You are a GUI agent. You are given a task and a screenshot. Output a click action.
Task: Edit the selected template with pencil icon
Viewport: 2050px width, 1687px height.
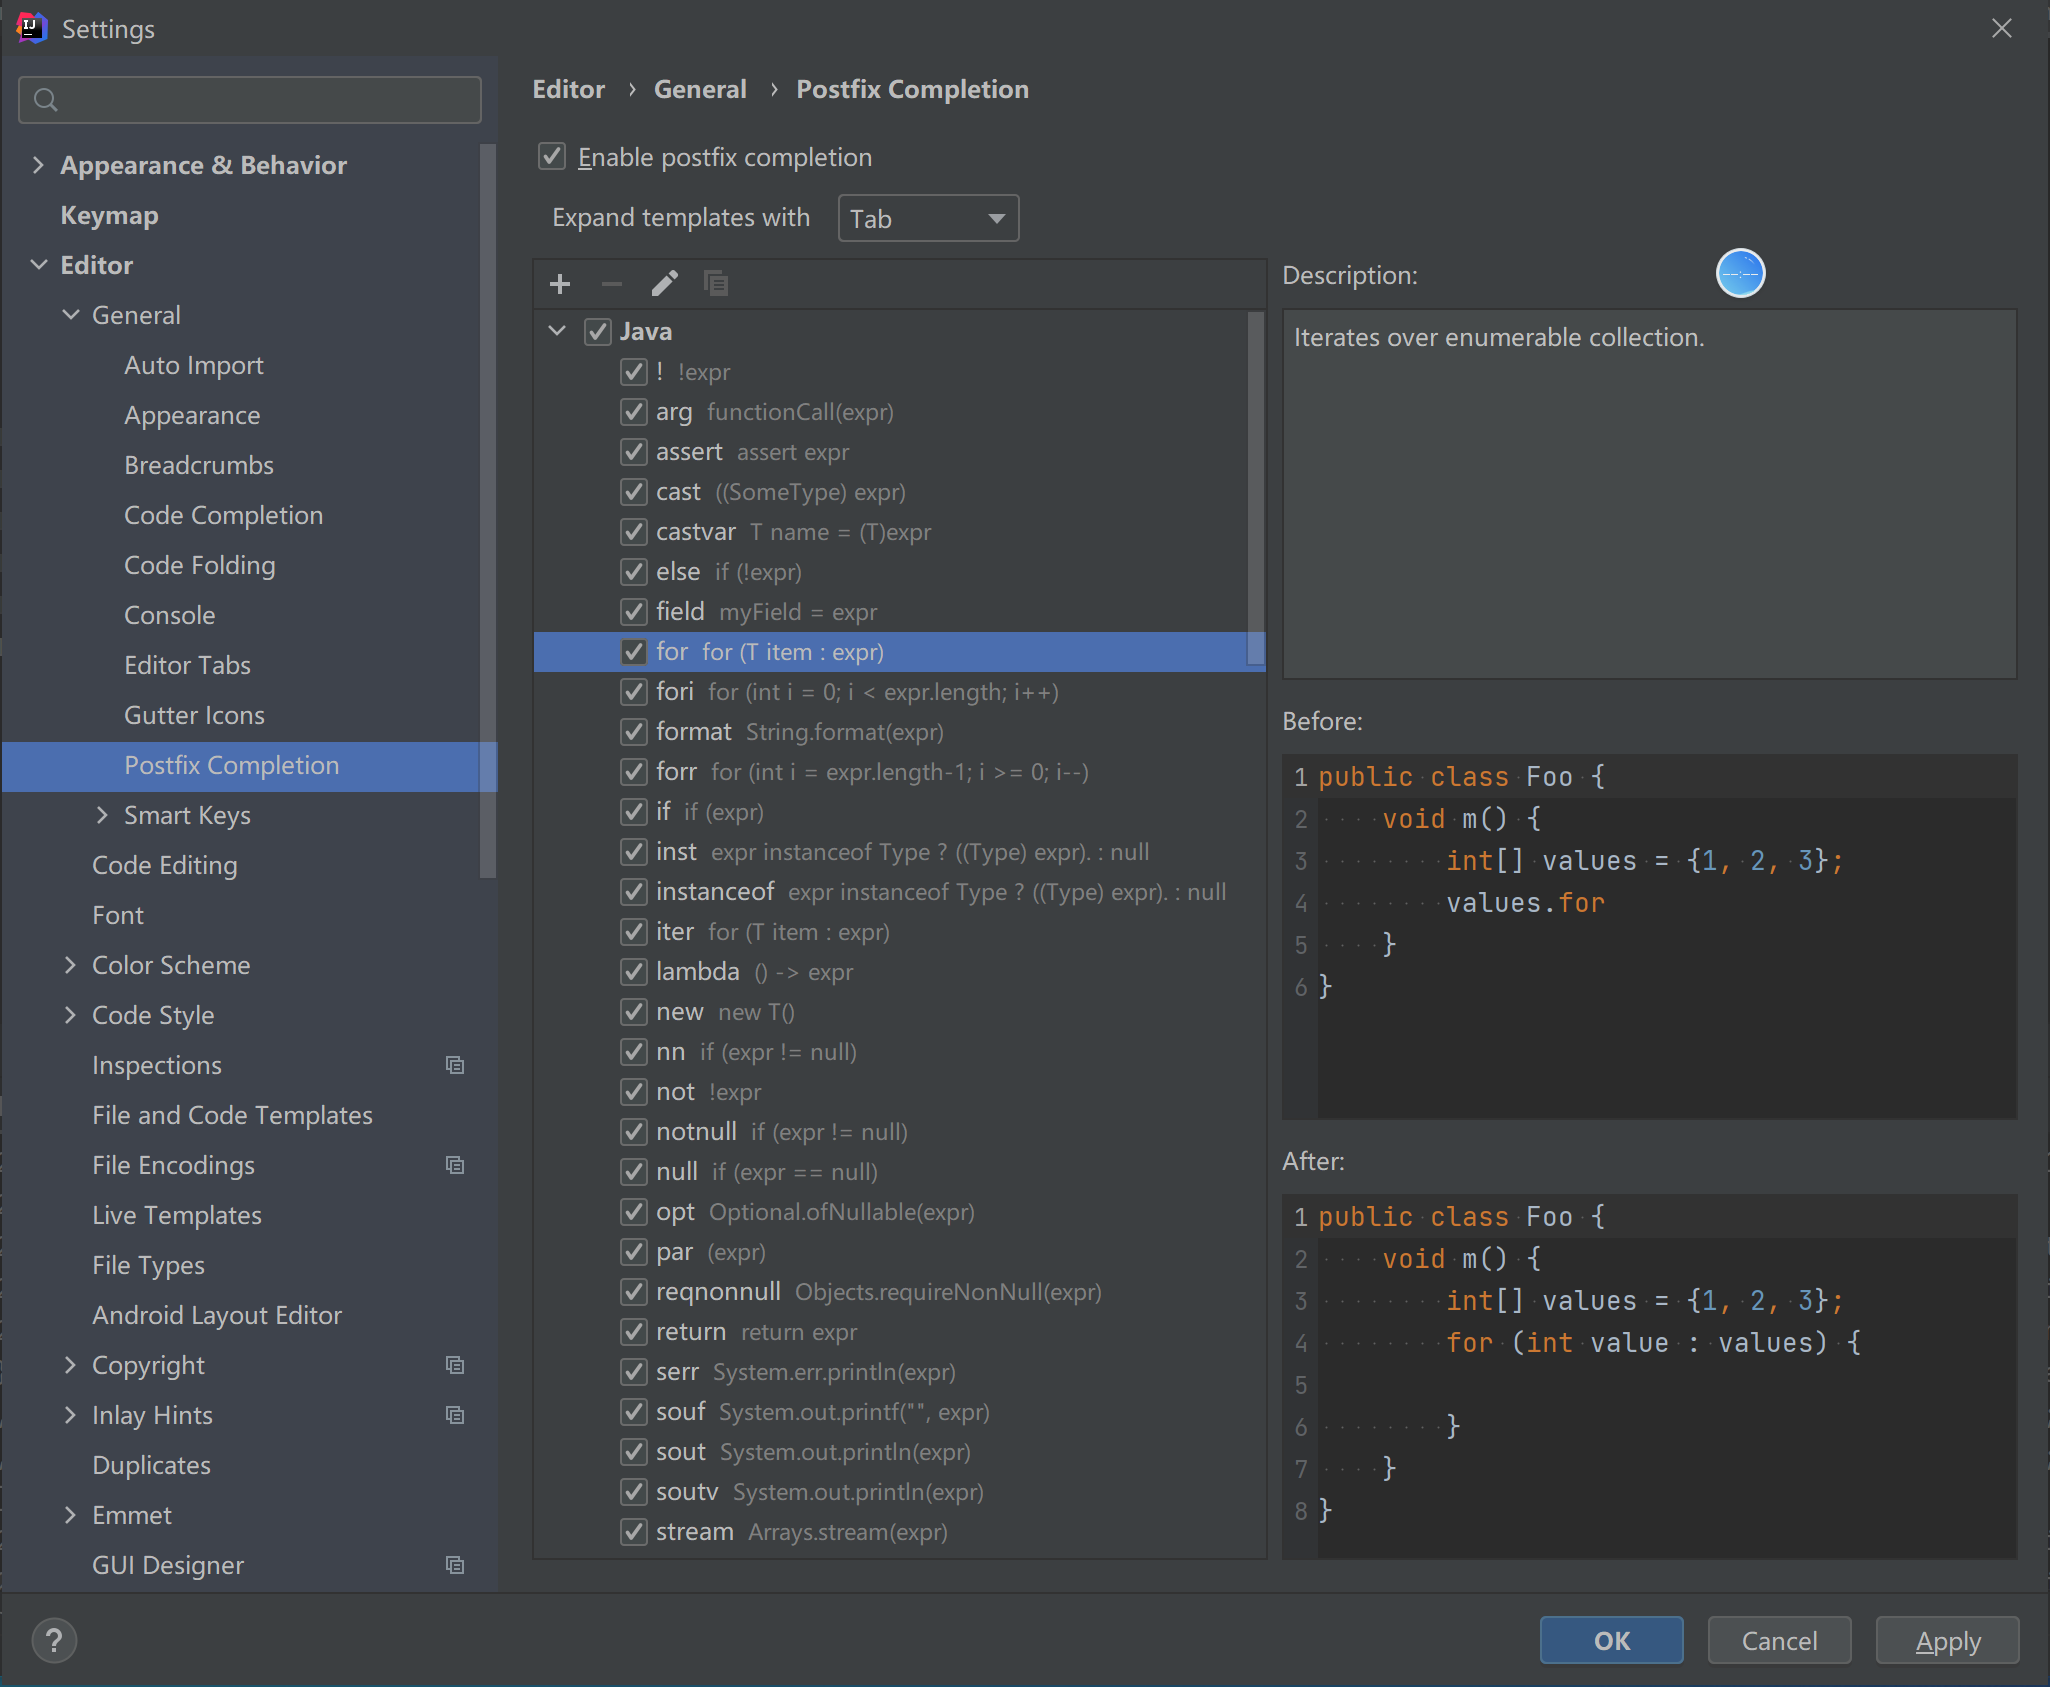click(664, 284)
